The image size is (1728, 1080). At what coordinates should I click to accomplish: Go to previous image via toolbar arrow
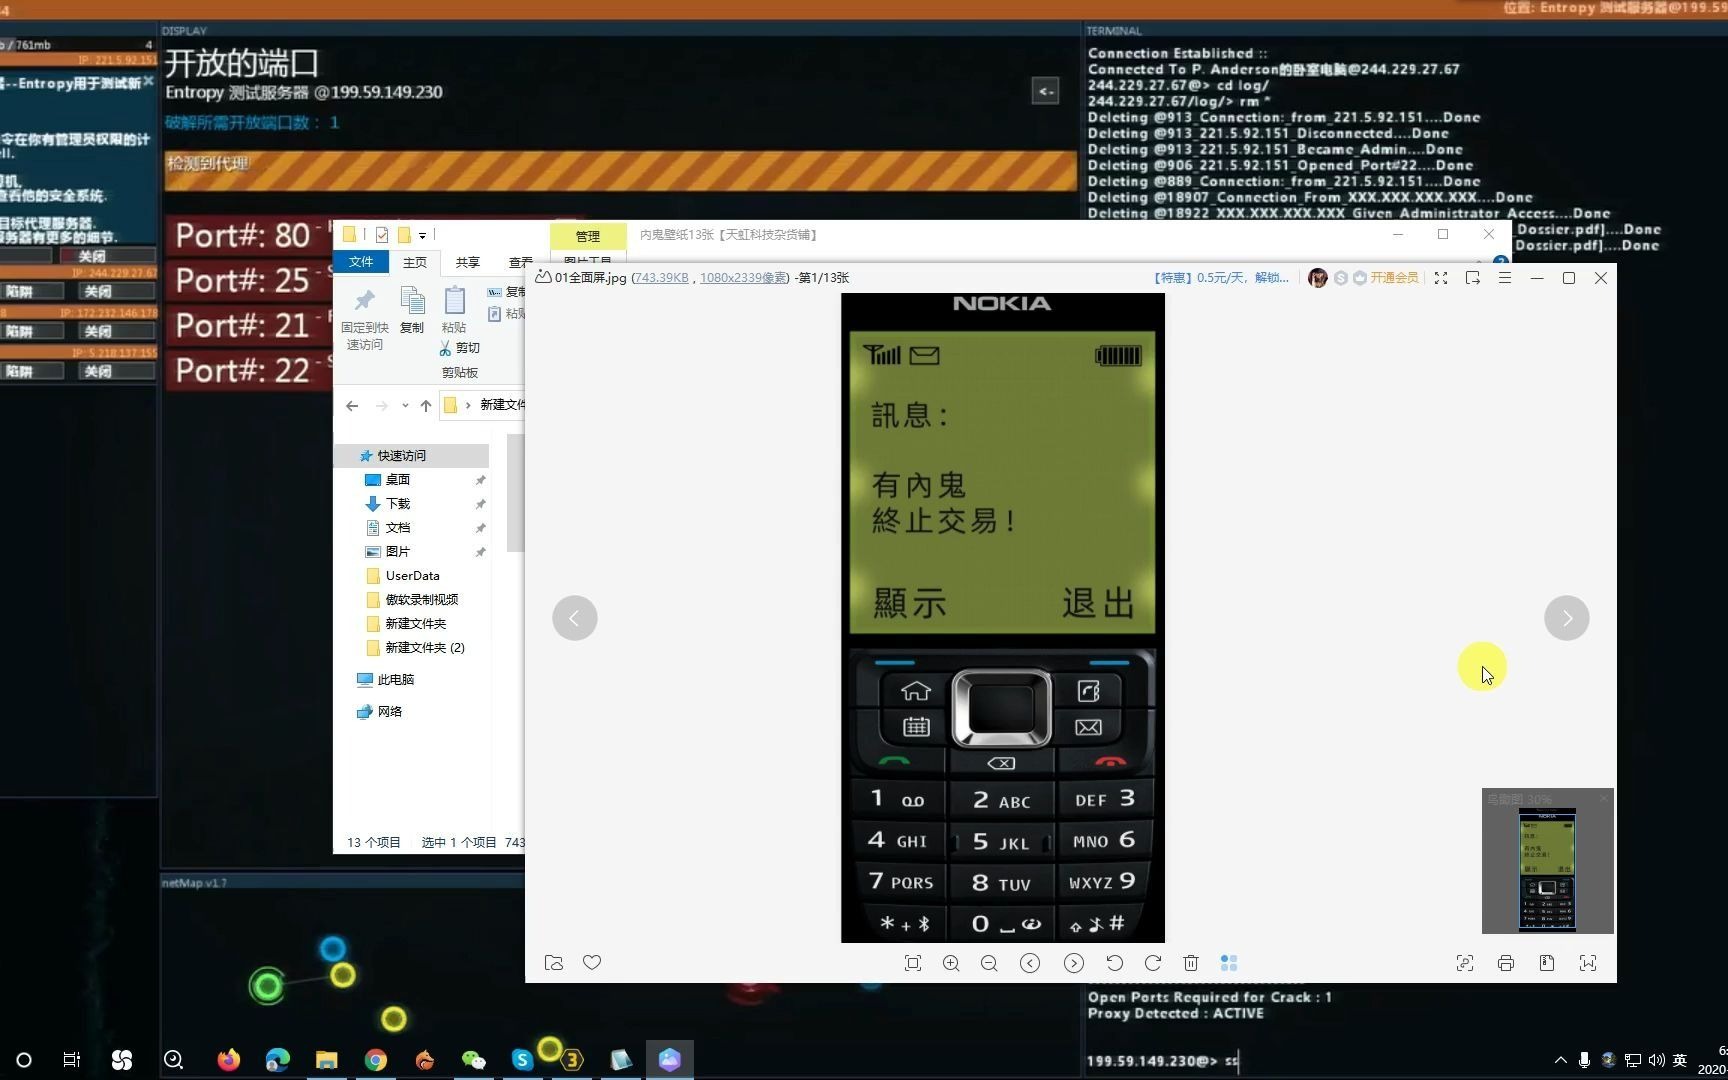pos(1030,963)
